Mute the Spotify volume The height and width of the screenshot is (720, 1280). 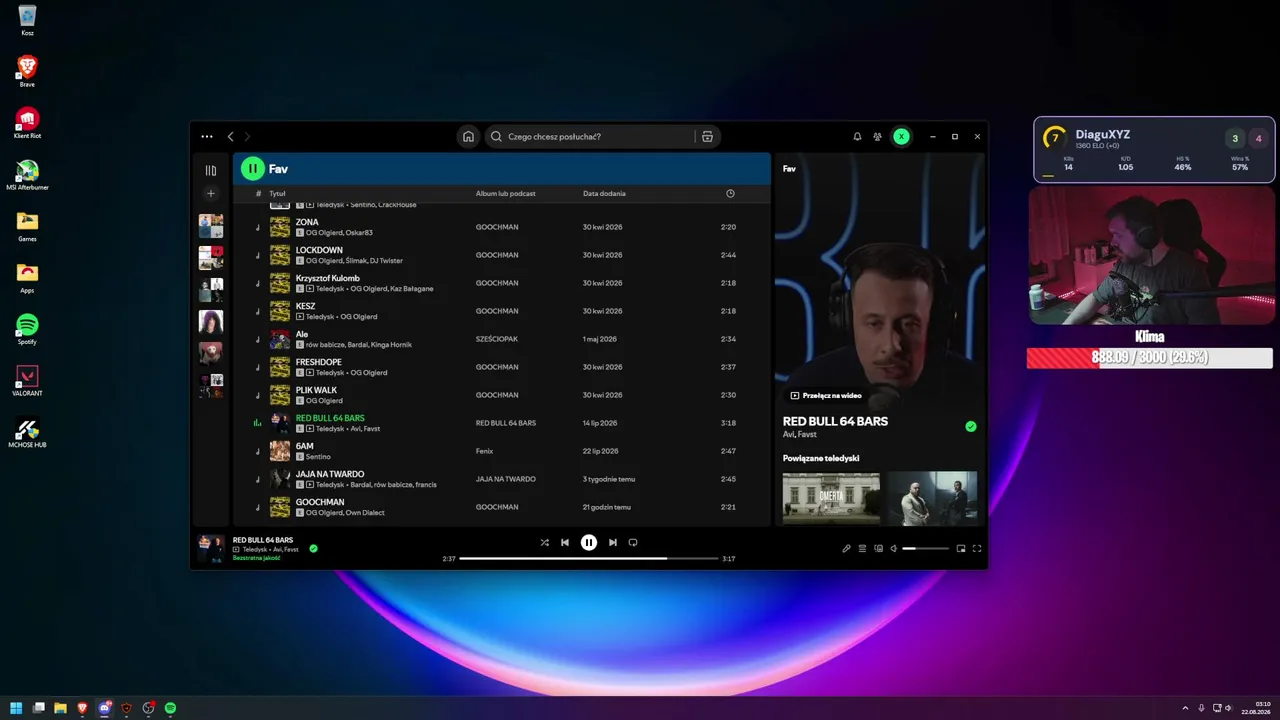click(x=894, y=549)
